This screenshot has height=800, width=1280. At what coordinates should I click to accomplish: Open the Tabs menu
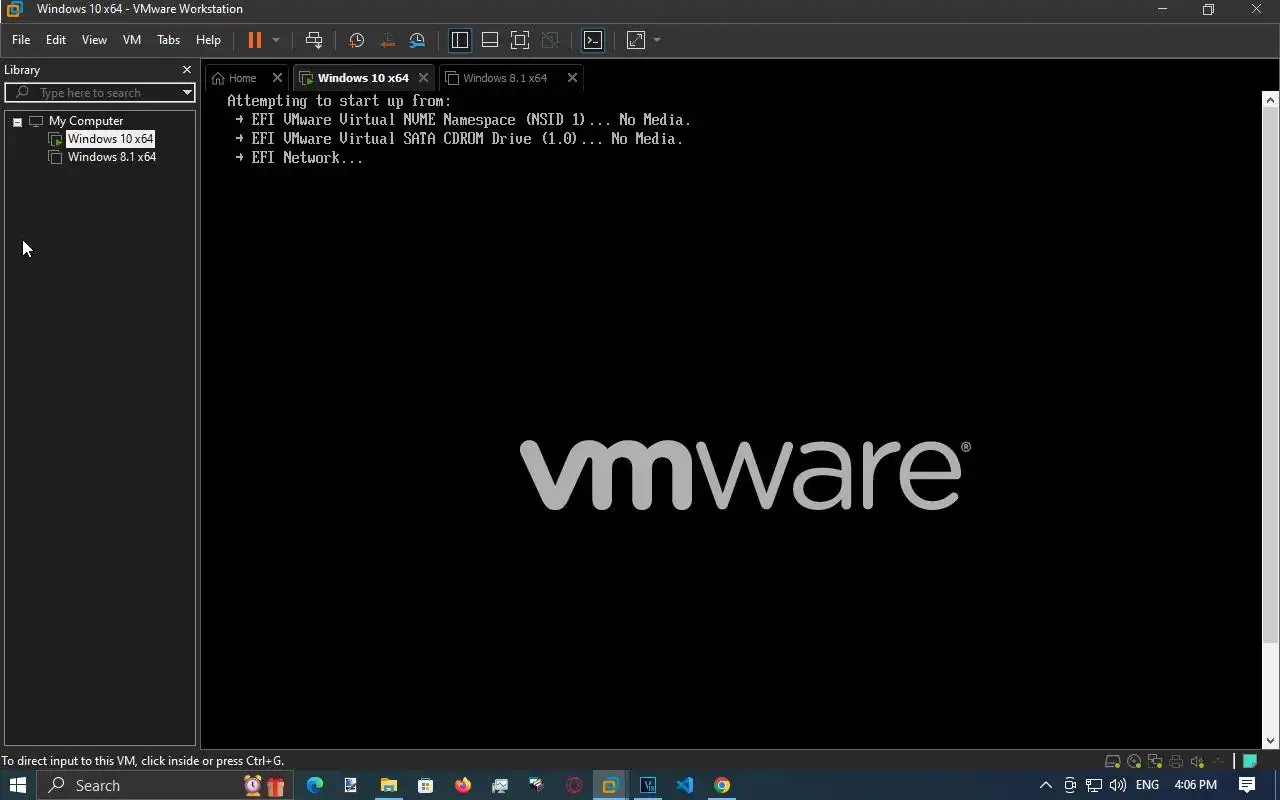click(168, 40)
